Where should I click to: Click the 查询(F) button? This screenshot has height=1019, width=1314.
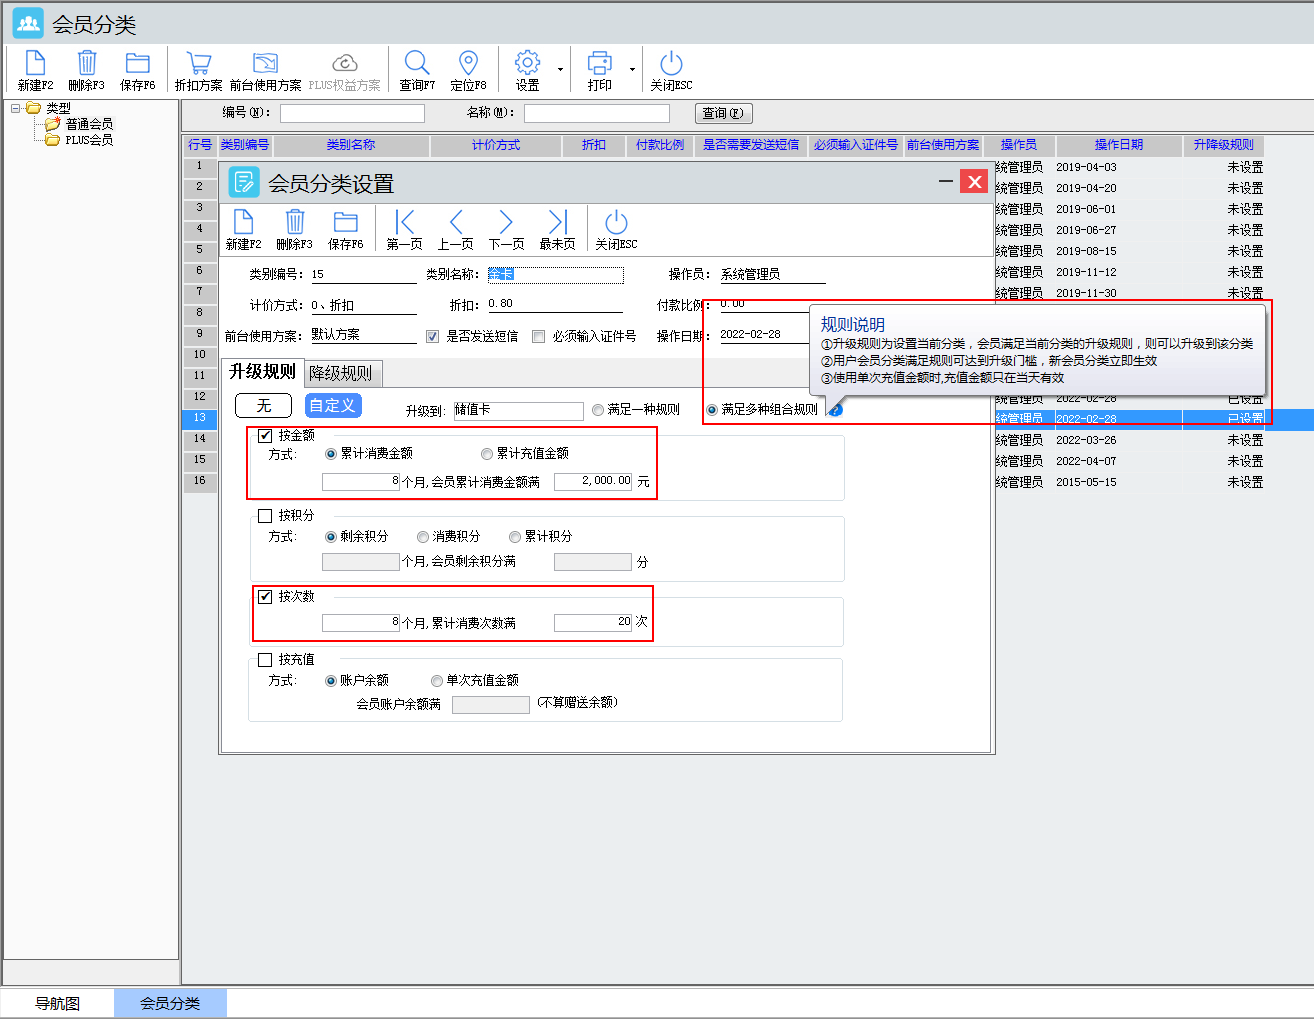tap(721, 113)
